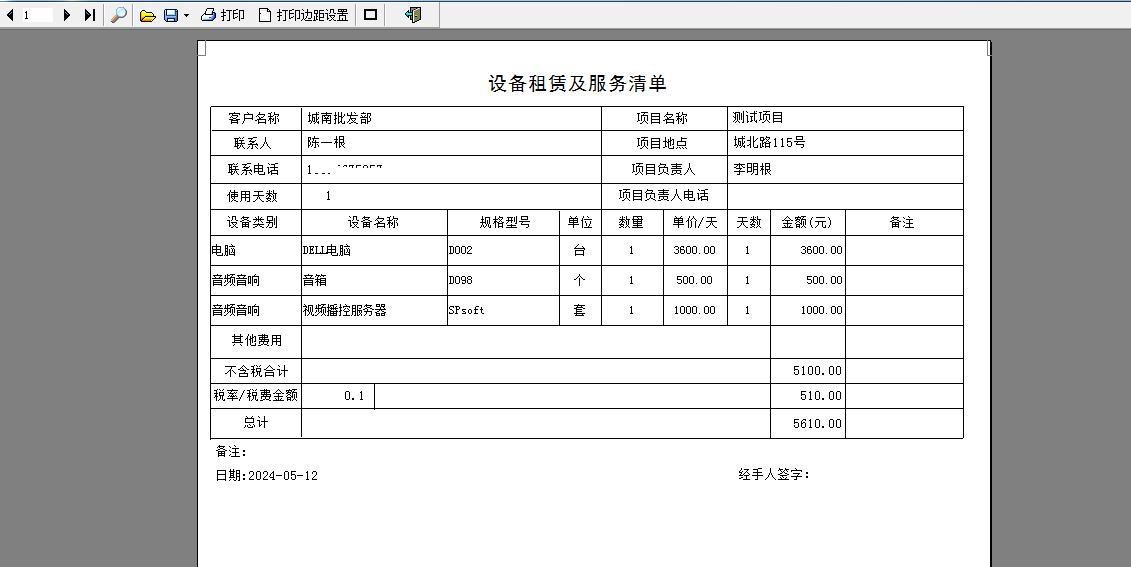Click customer name 城南批发部

tap(339, 118)
